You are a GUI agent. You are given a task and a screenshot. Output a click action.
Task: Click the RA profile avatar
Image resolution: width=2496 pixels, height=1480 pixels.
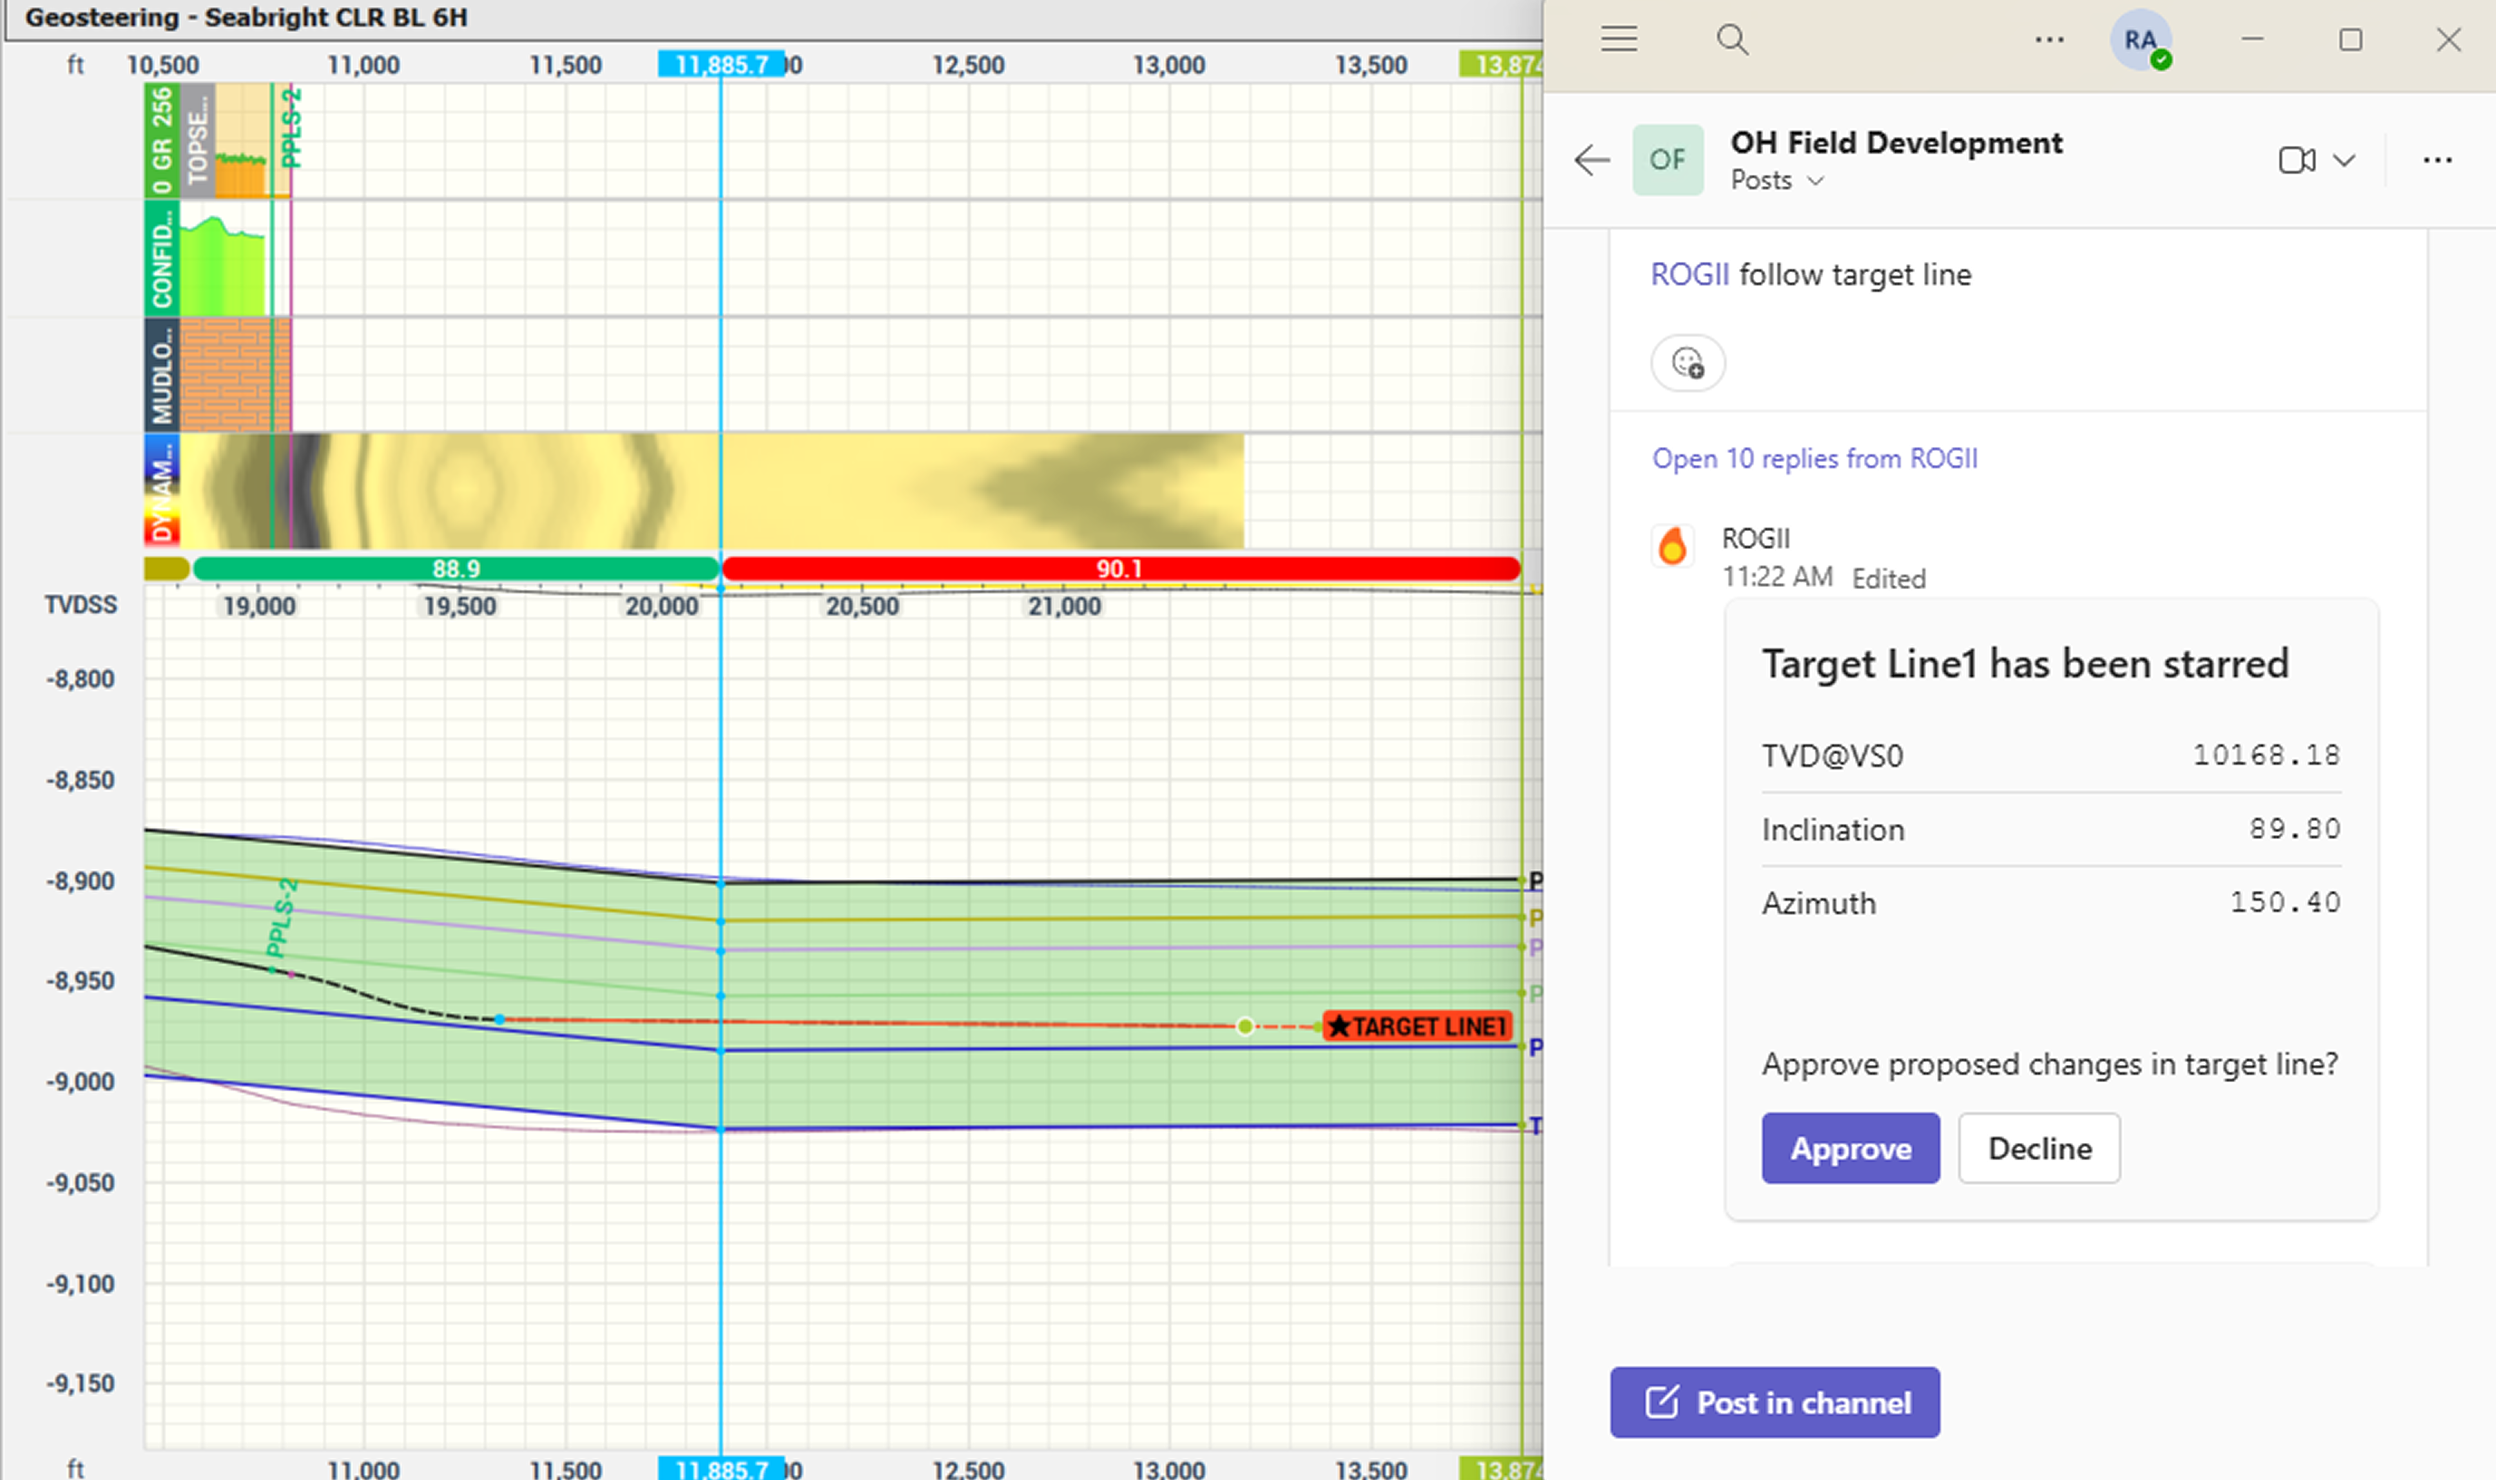(x=2140, y=41)
